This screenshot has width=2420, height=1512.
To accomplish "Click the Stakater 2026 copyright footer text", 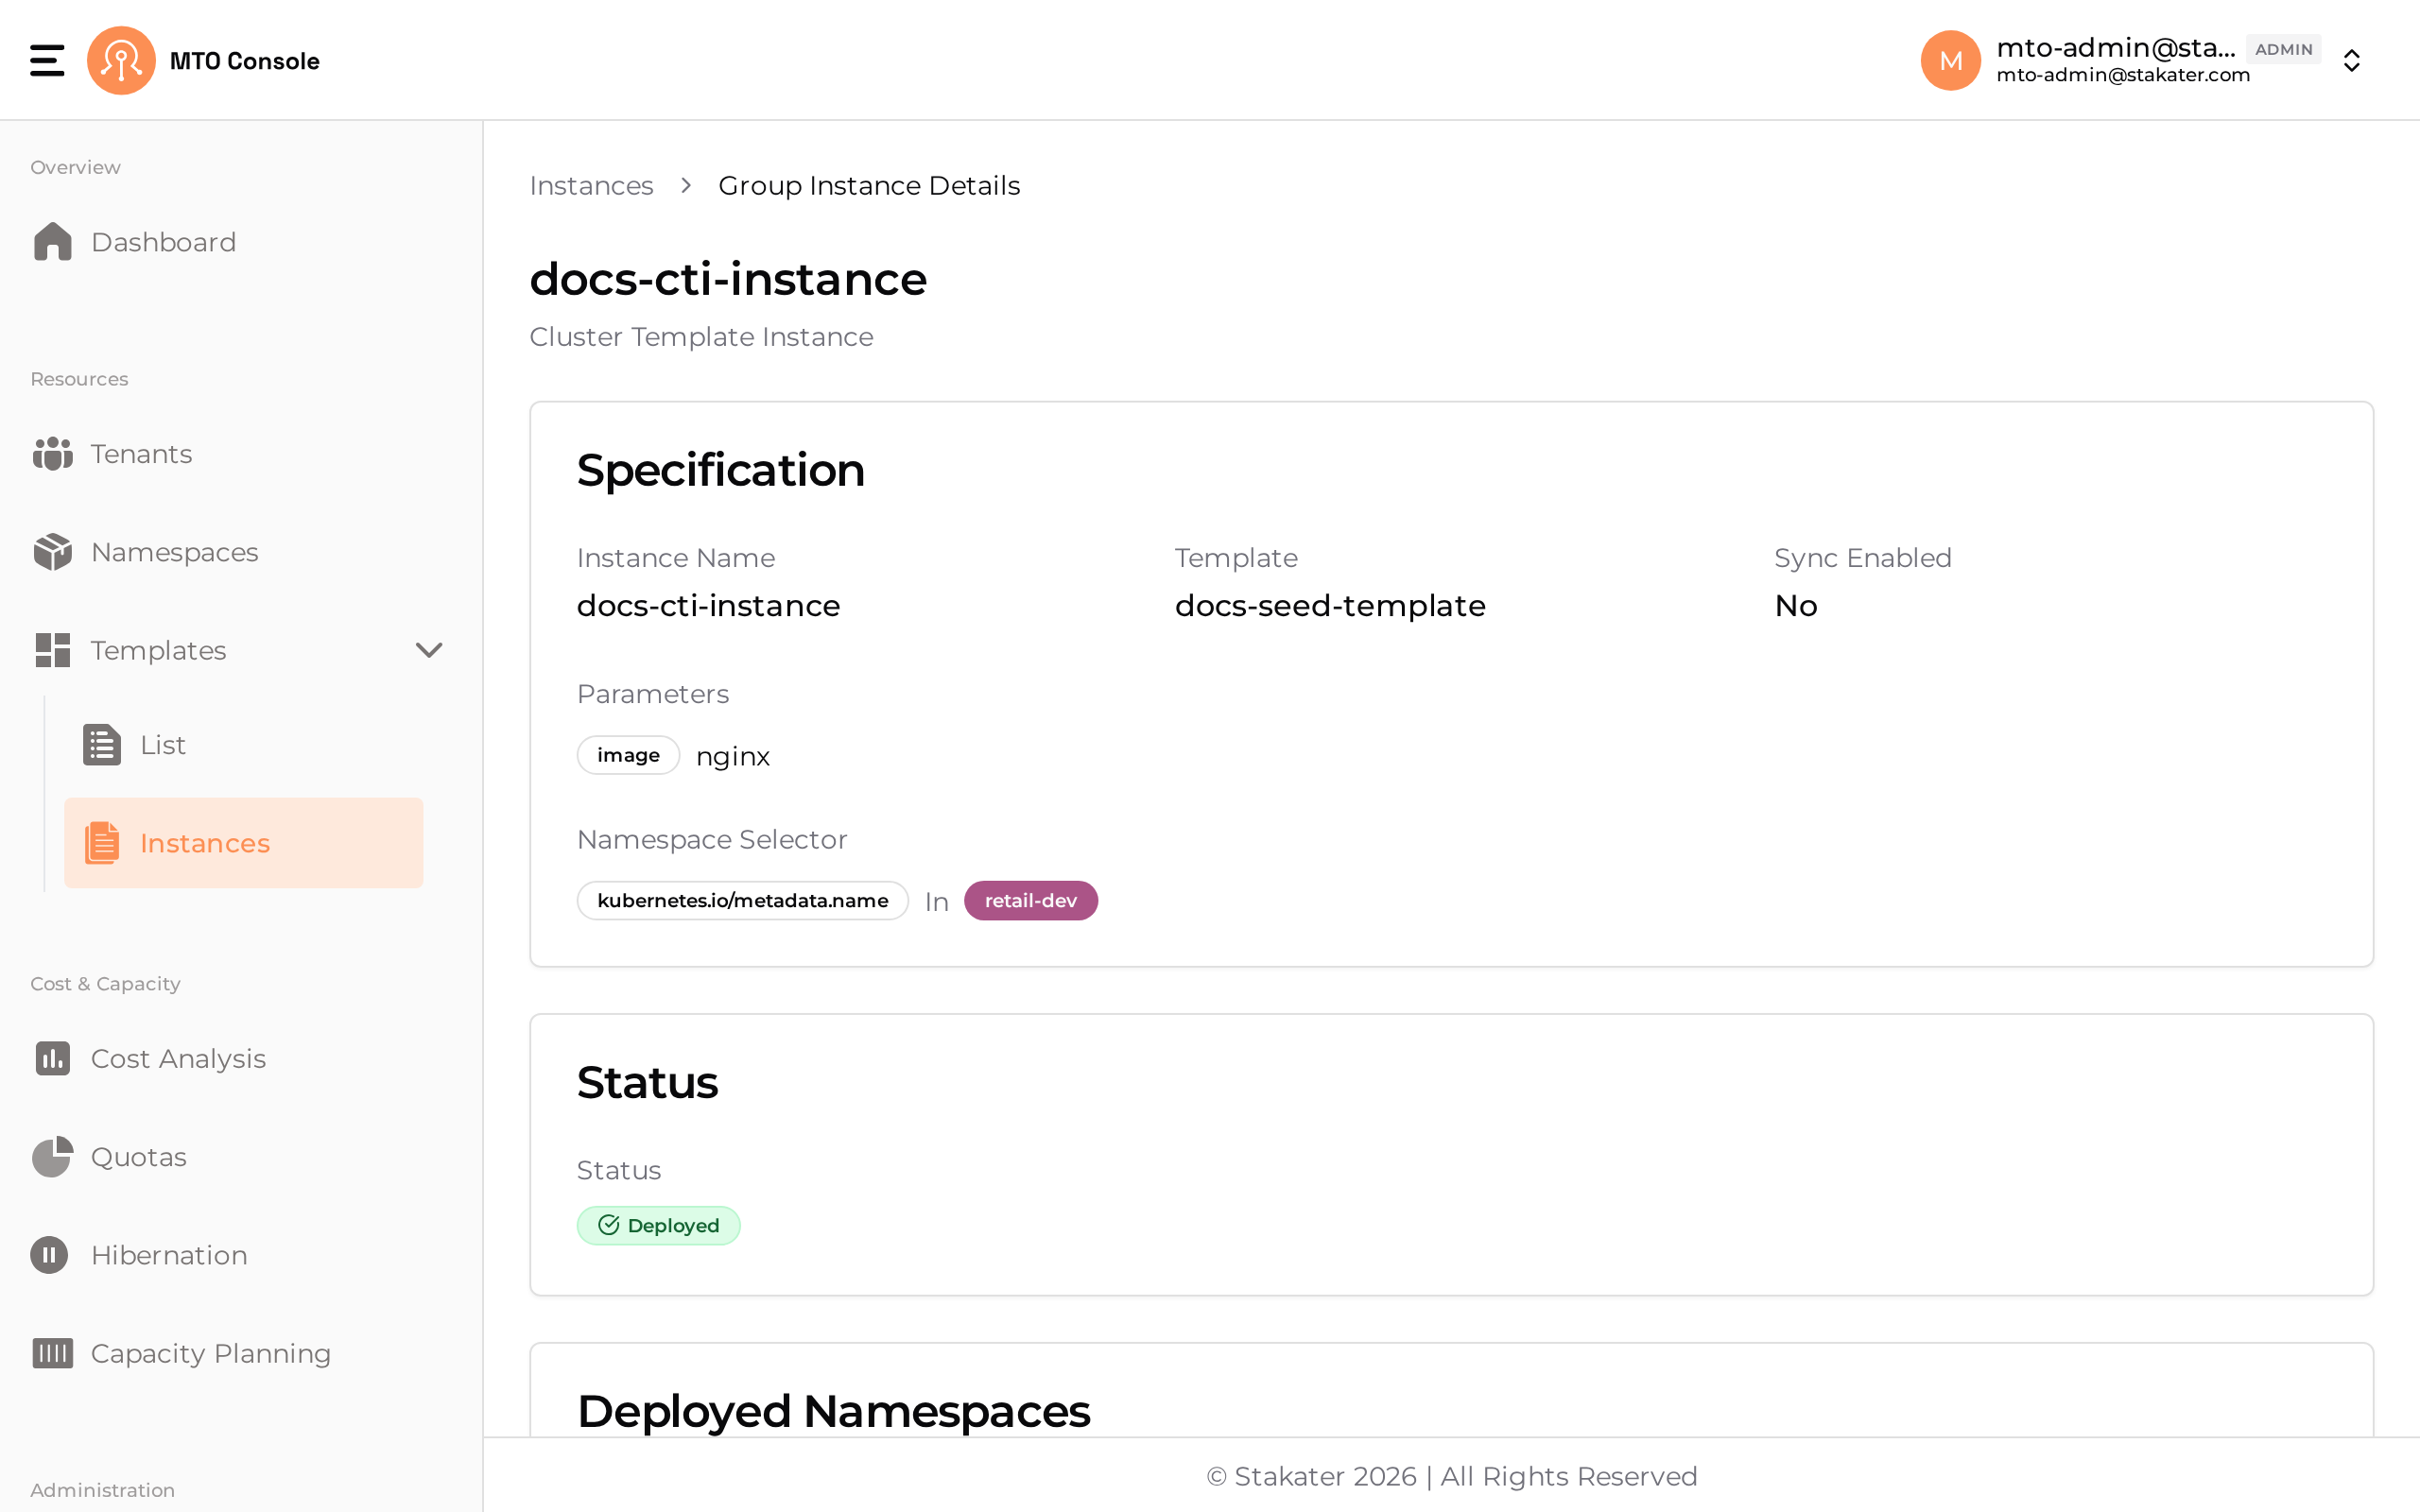I will 1452,1476.
